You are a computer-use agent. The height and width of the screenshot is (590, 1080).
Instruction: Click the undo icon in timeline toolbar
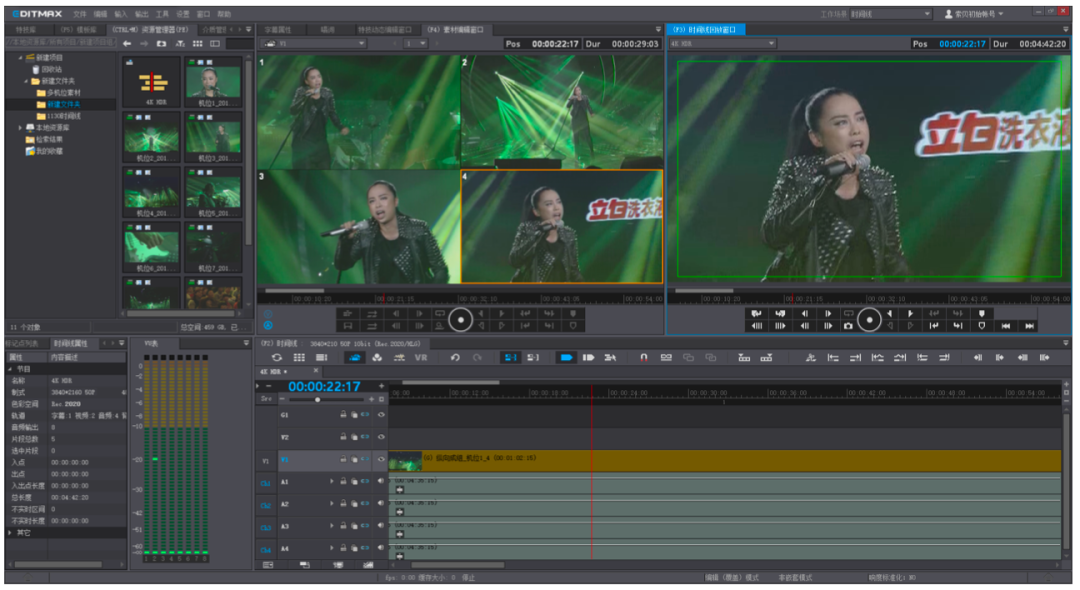pos(455,357)
